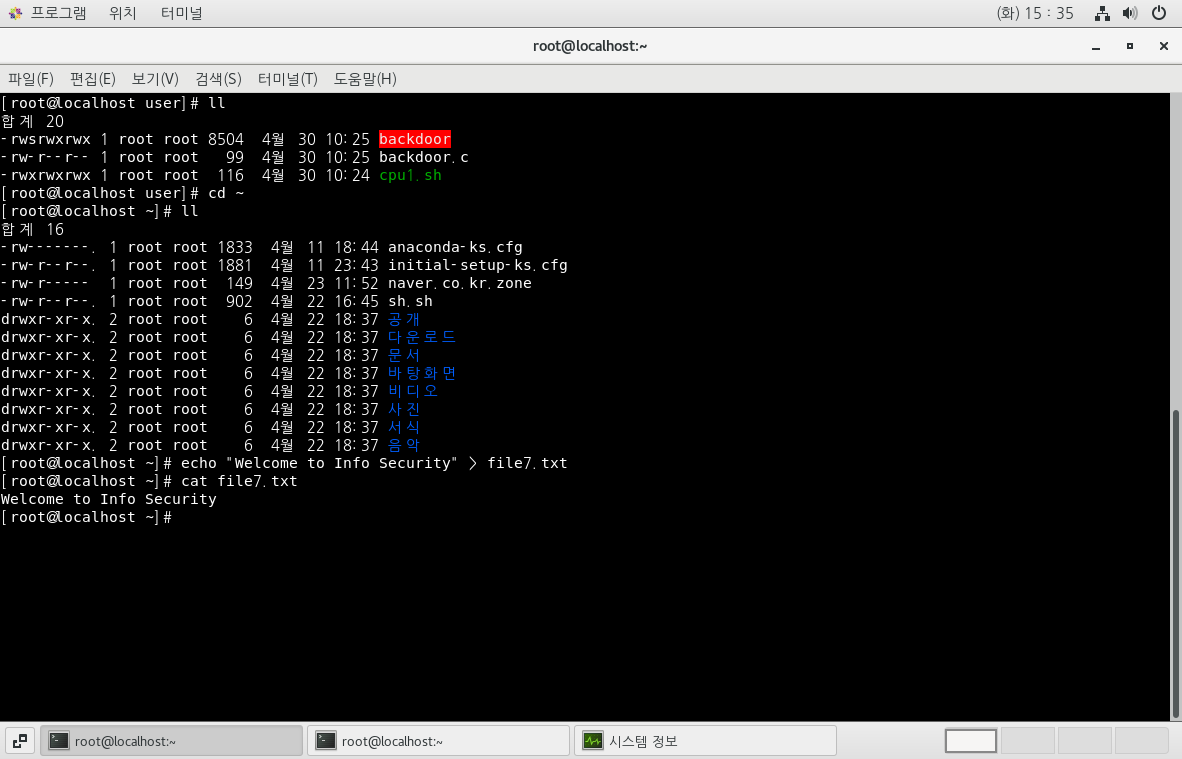Click the echo "Welcome to Info Security" command line
Viewport: 1182px width, 759px height.
[x=284, y=464]
